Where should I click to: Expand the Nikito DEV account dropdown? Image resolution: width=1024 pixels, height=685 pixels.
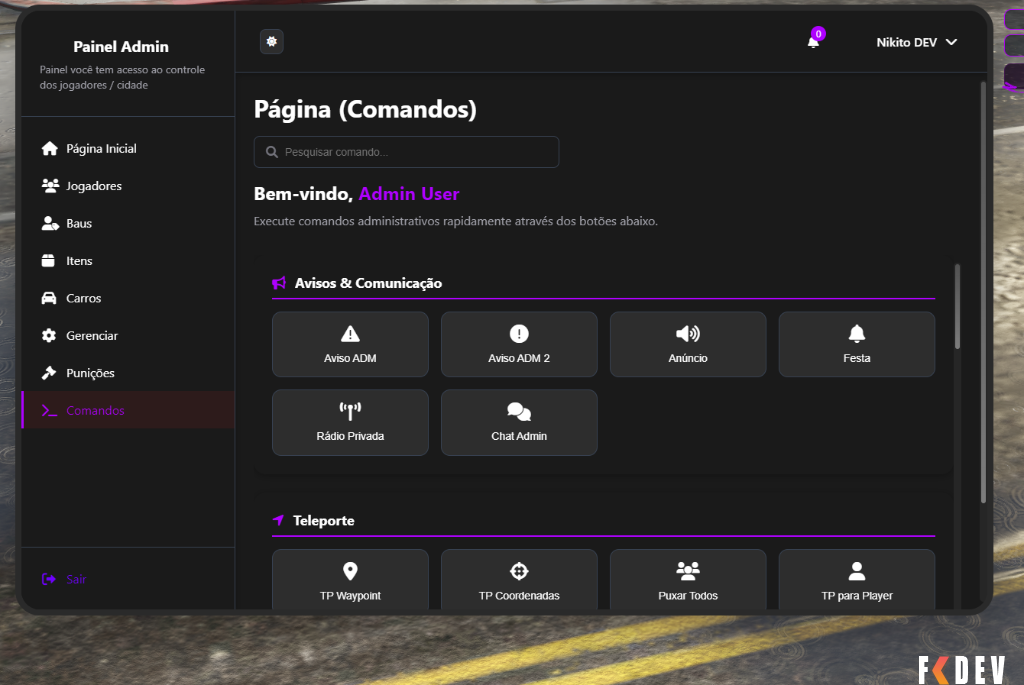coord(916,42)
